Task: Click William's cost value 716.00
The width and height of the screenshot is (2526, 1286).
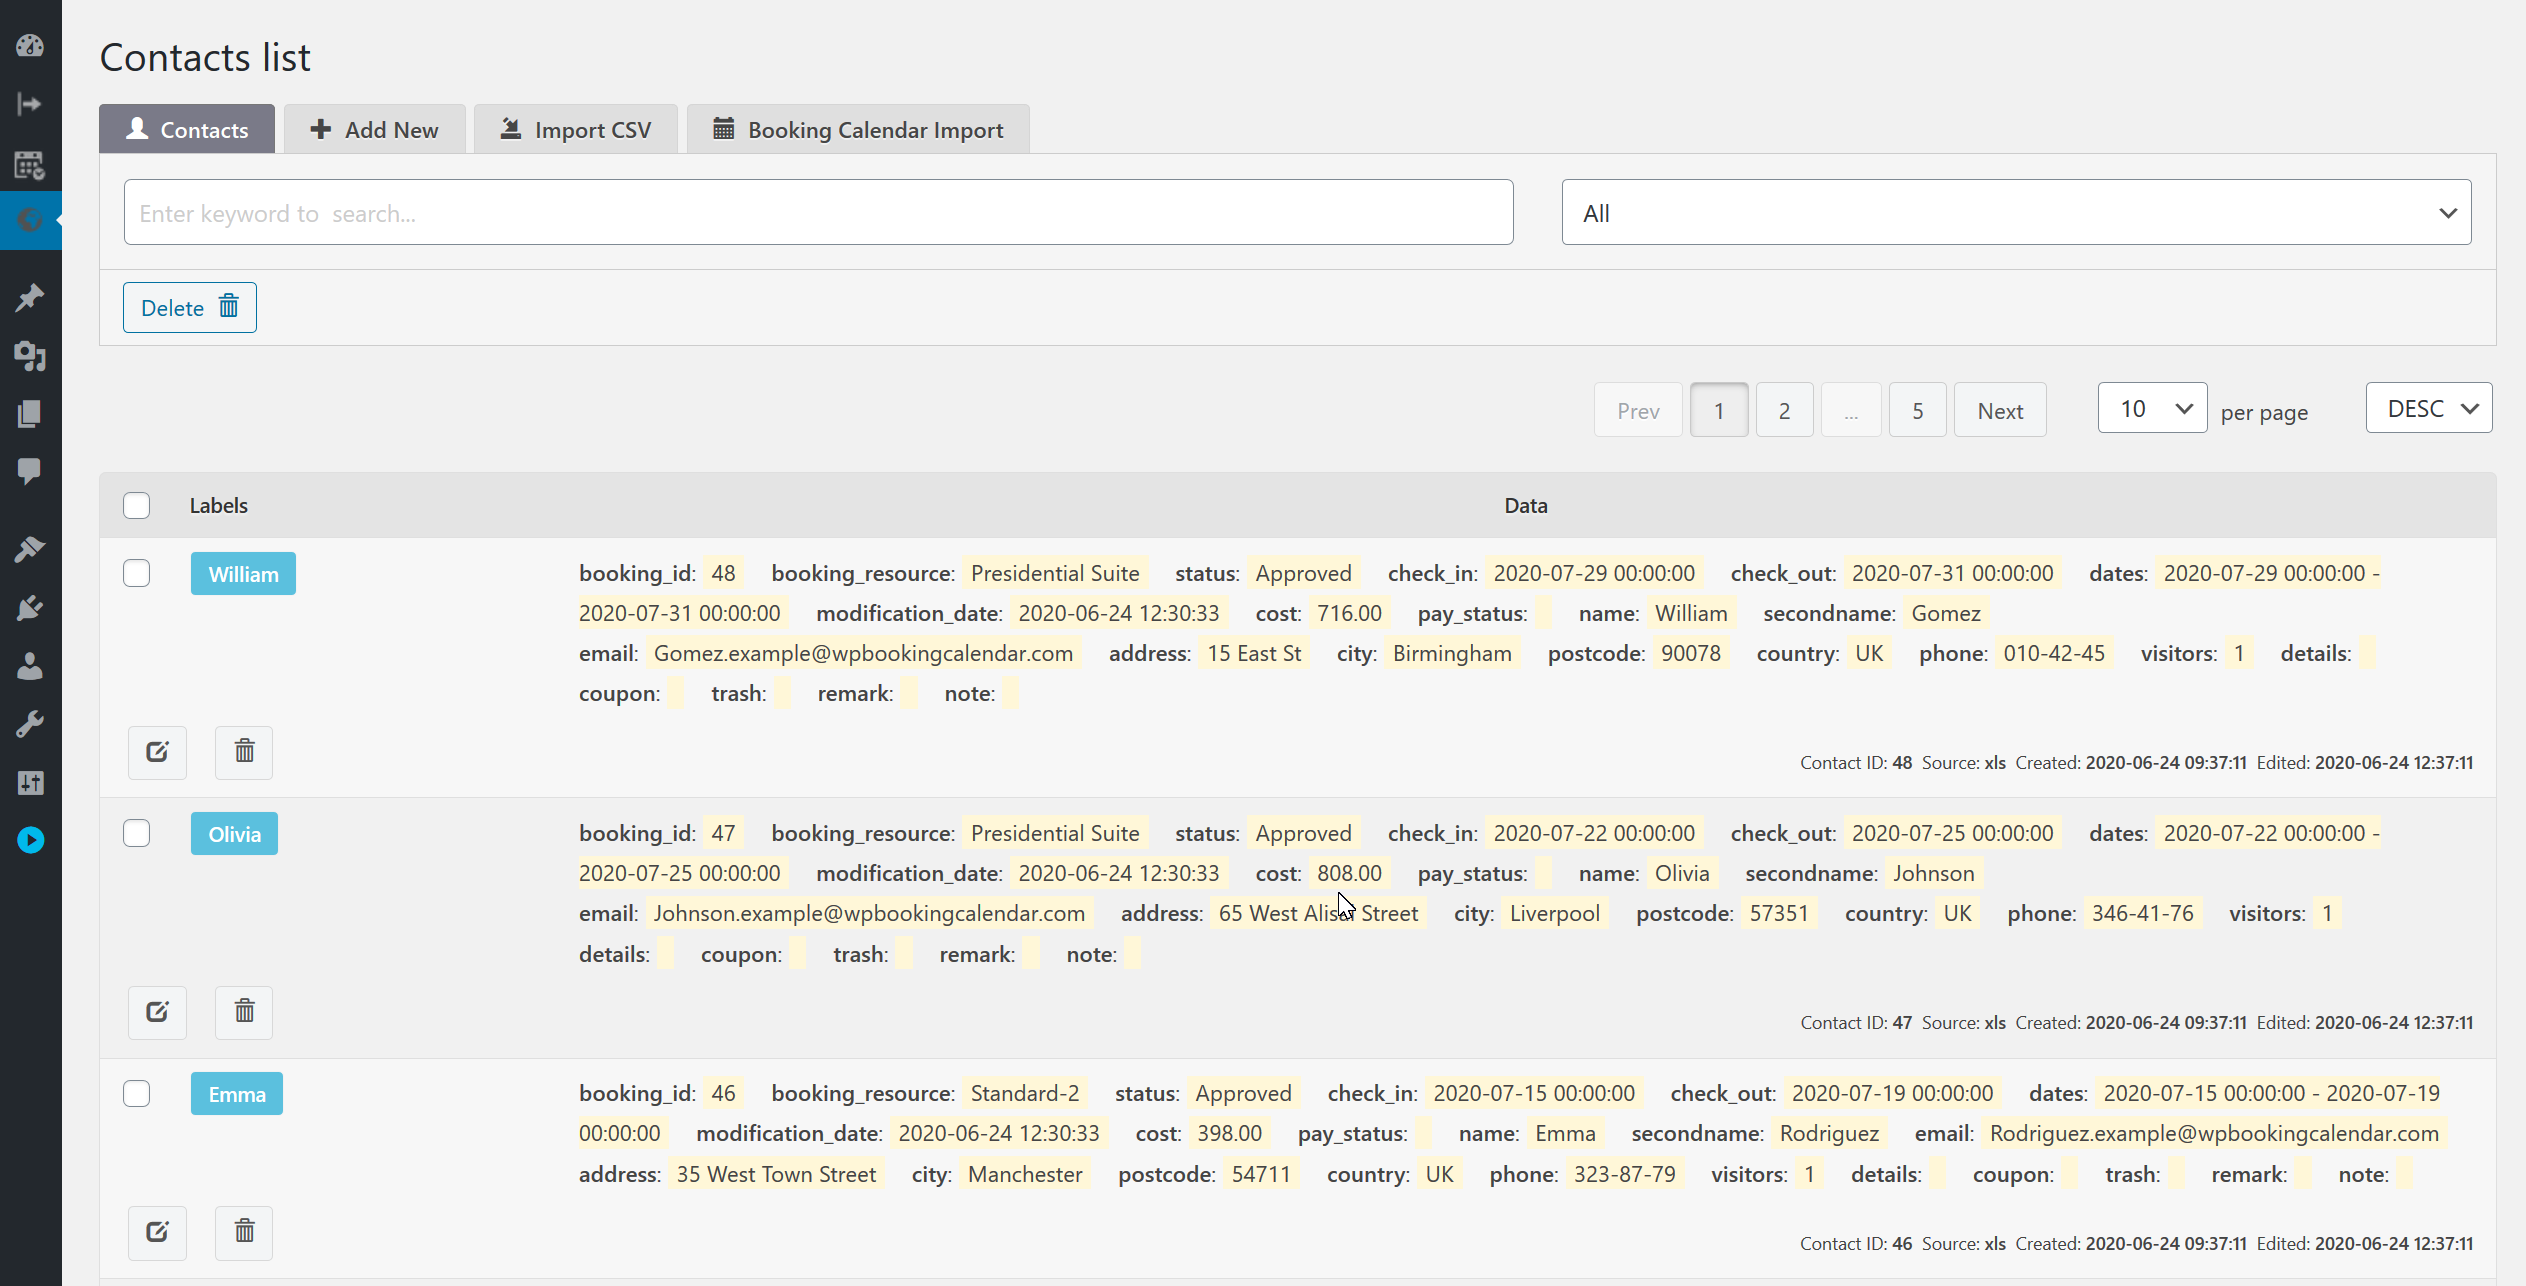Action: pos(1349,613)
